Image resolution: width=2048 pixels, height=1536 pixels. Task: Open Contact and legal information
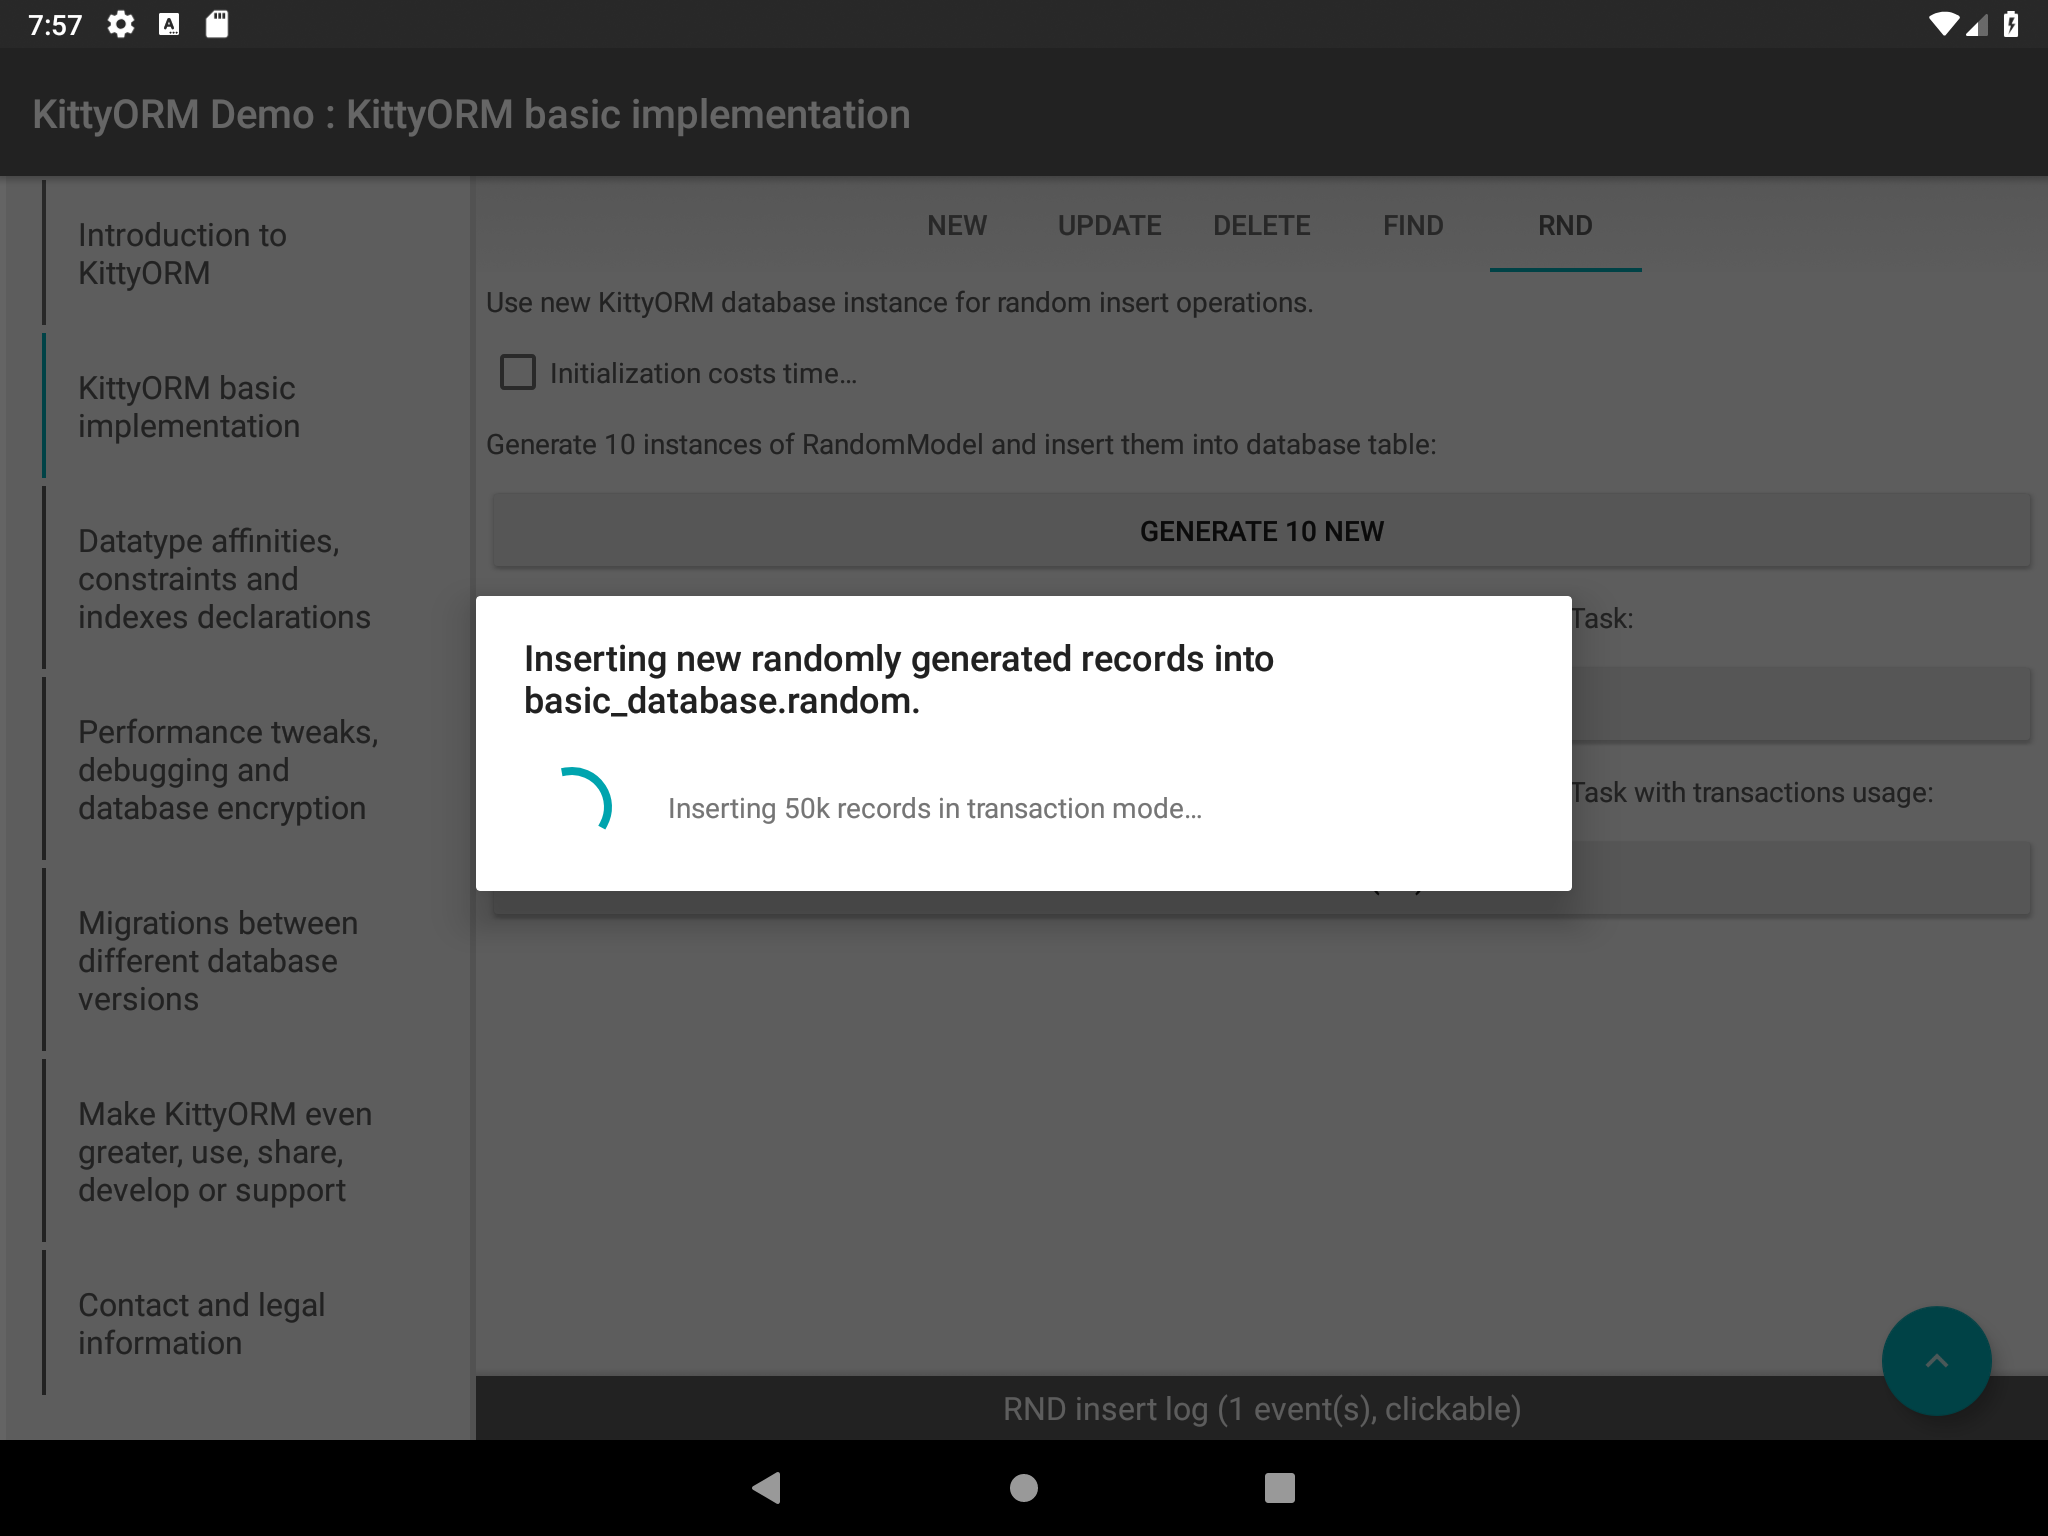257,1324
